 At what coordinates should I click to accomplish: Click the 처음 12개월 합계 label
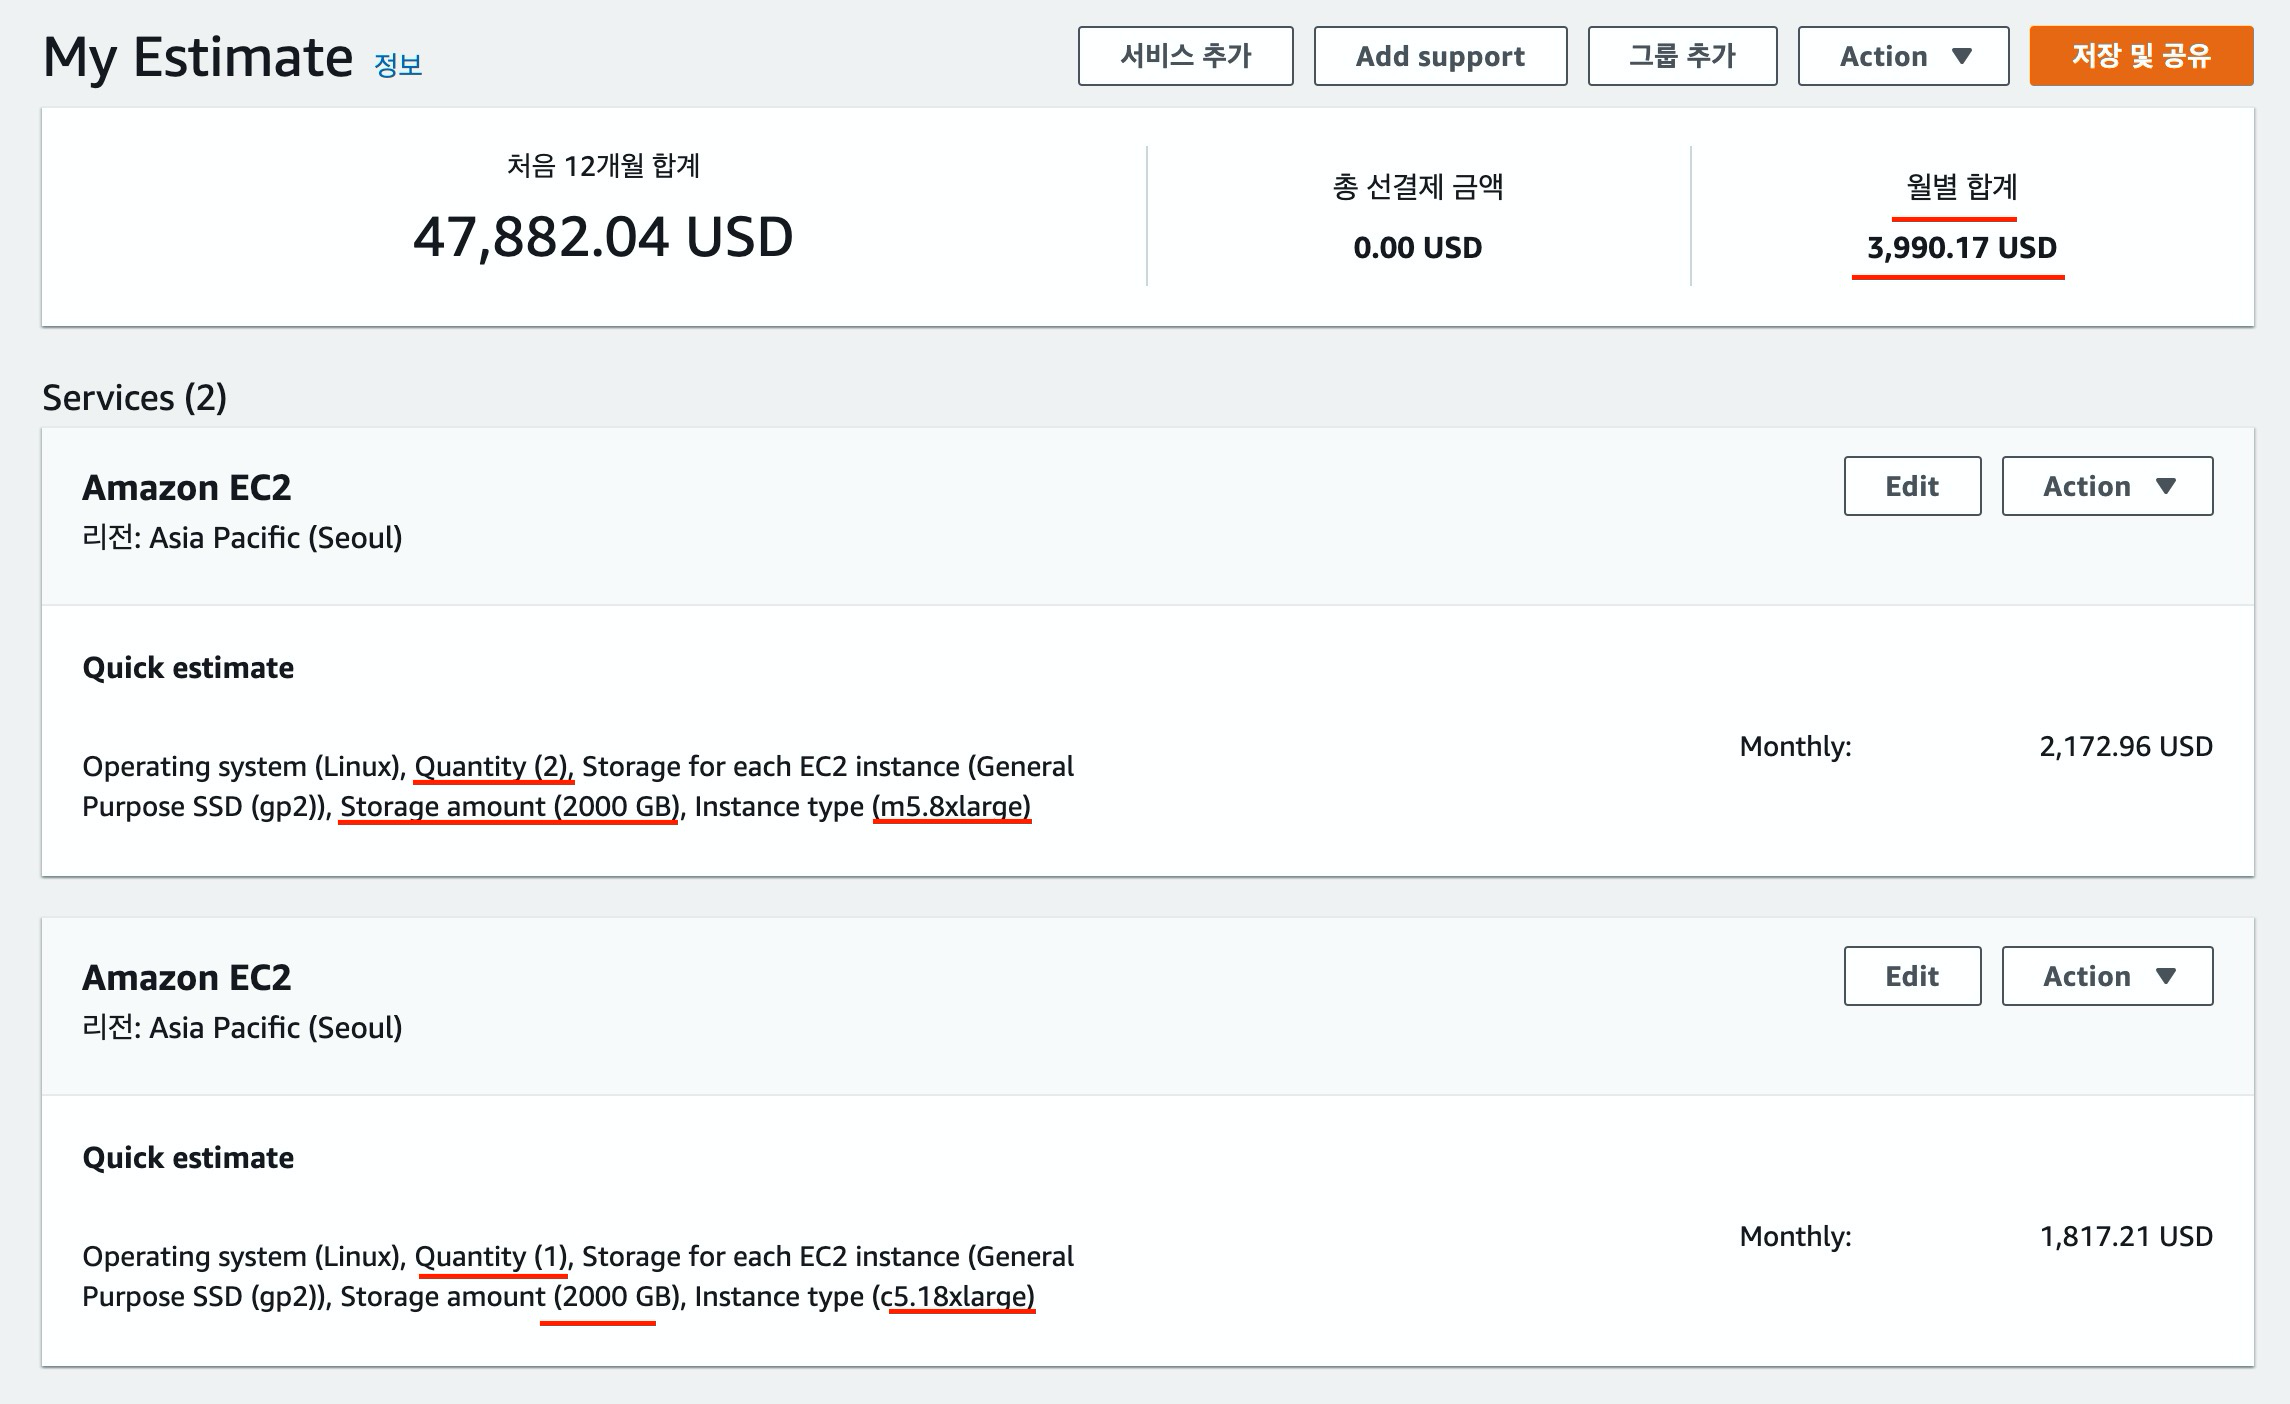point(603,165)
